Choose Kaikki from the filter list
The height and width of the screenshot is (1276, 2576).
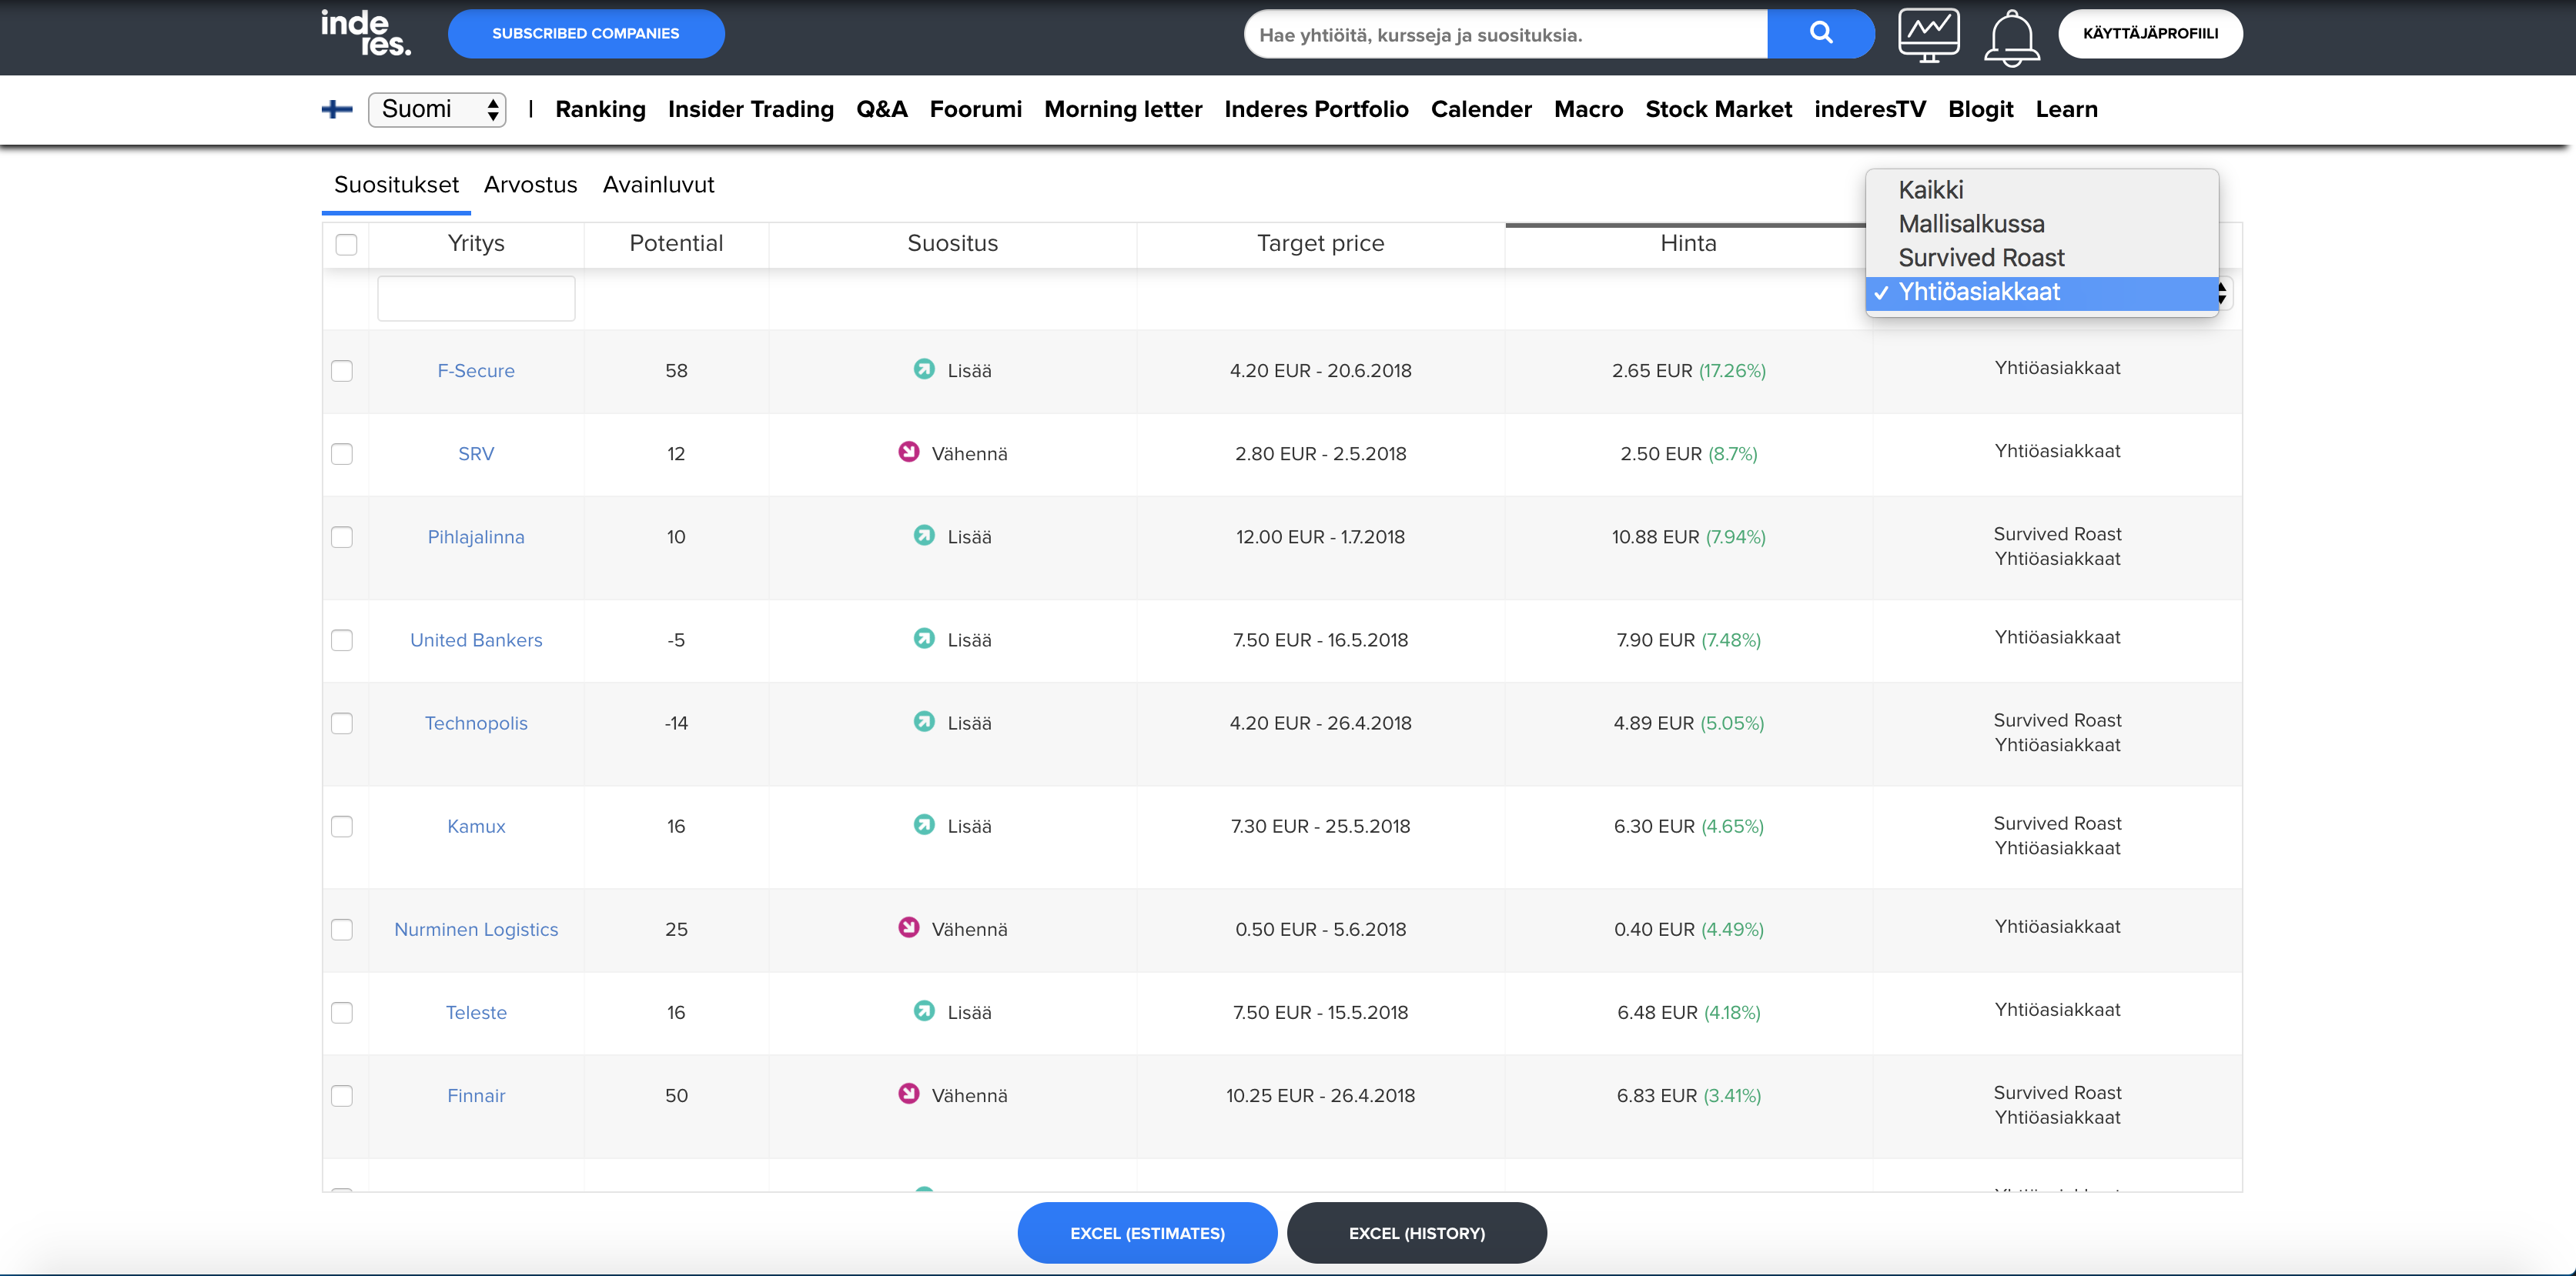[1930, 190]
